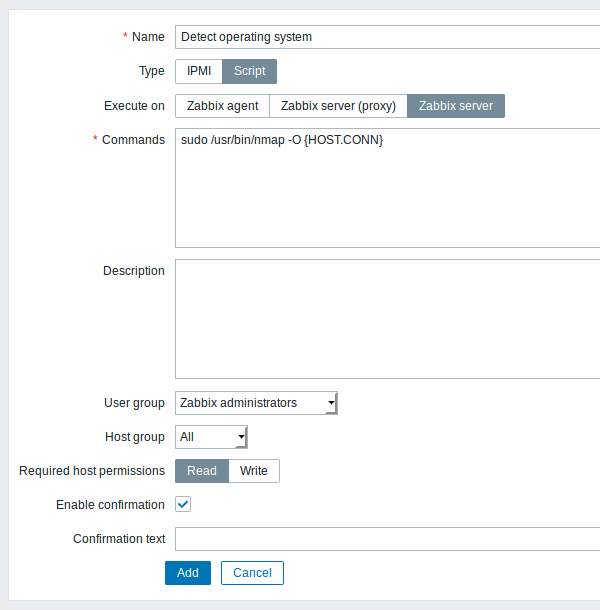Click the Name field label
The height and width of the screenshot is (610, 600).
coord(148,37)
